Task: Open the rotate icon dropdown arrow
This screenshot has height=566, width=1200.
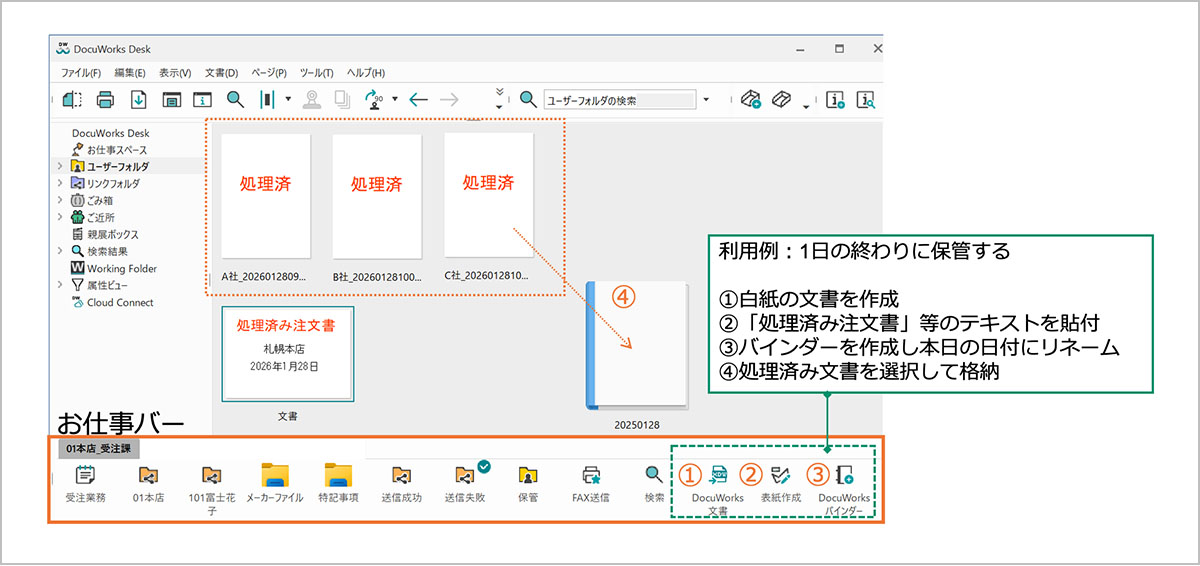Action: [x=395, y=100]
